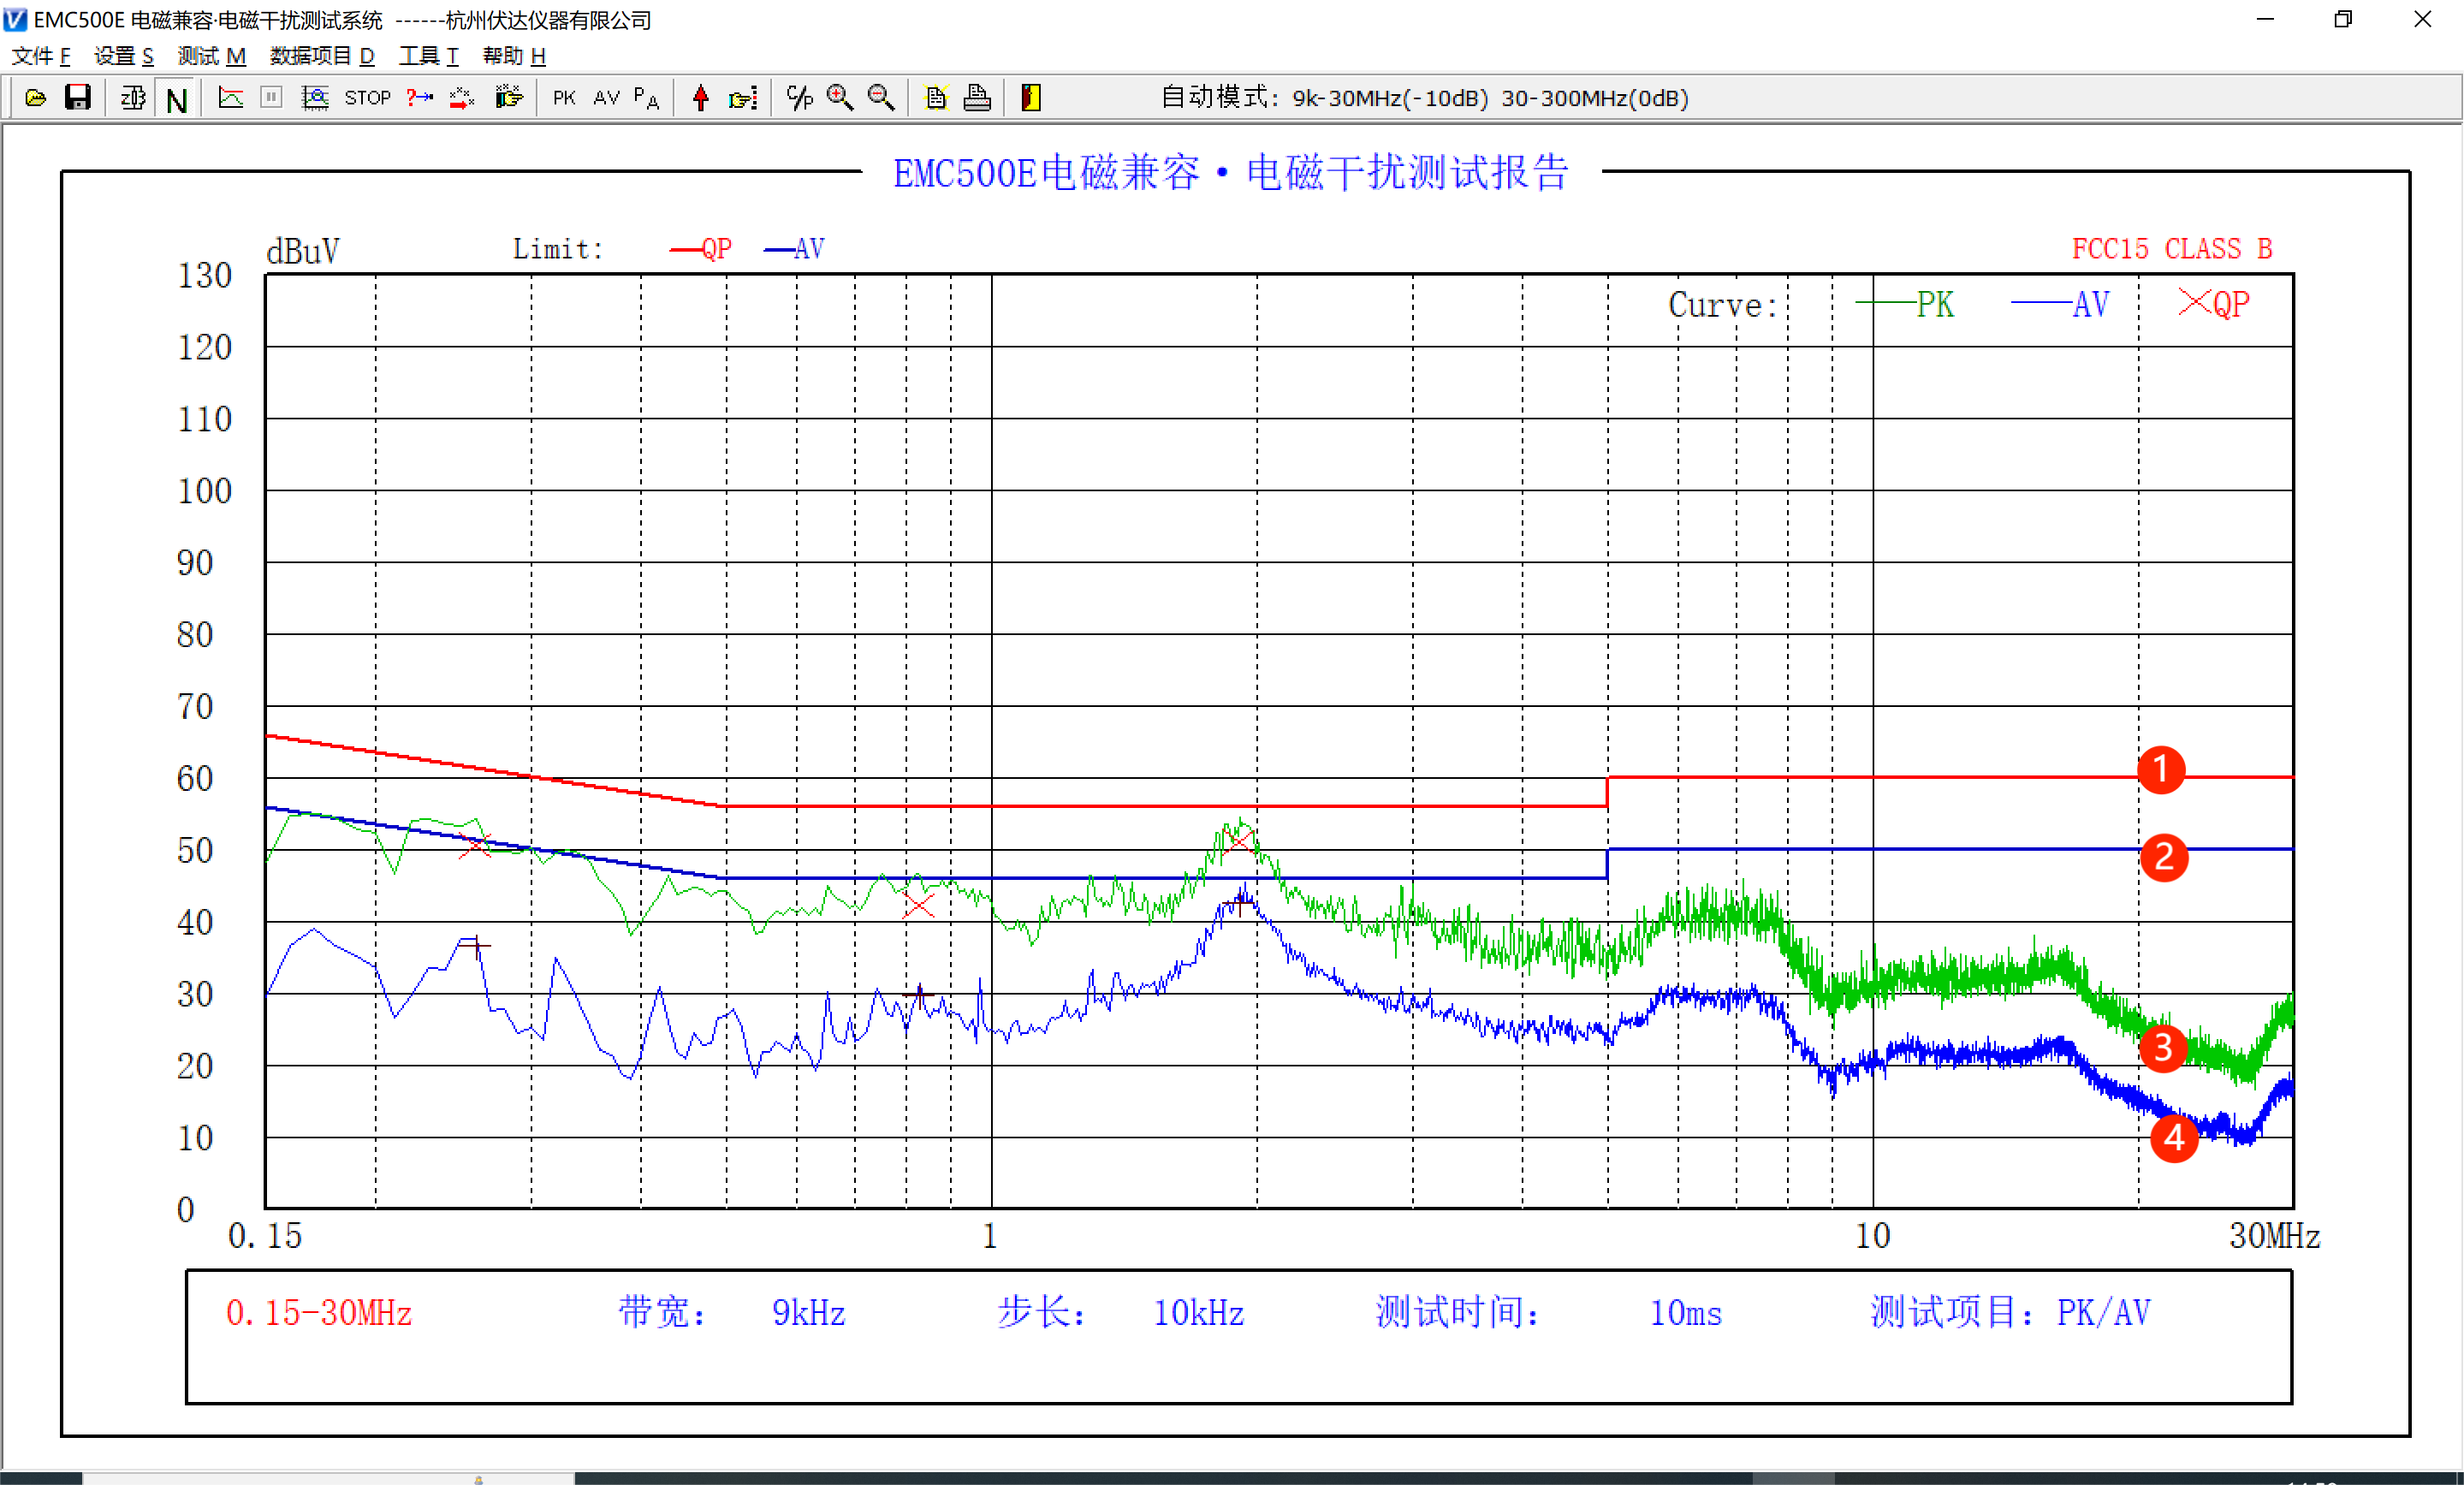Click the C/P toolbar icon

[x=799, y=98]
